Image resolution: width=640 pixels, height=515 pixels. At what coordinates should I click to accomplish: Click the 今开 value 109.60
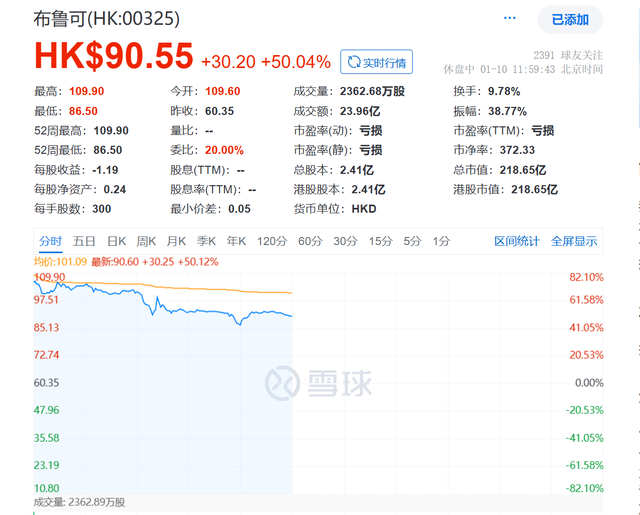coord(222,91)
